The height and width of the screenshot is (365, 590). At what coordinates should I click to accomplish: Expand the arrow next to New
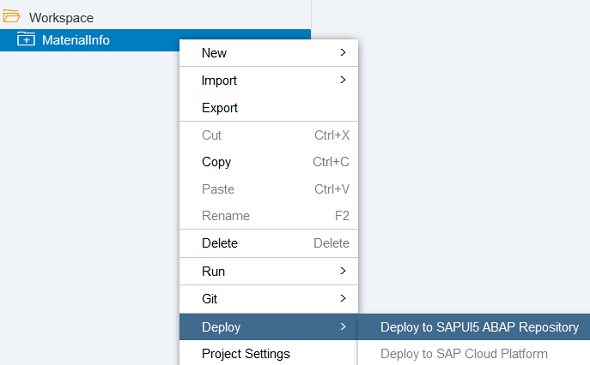(x=343, y=53)
